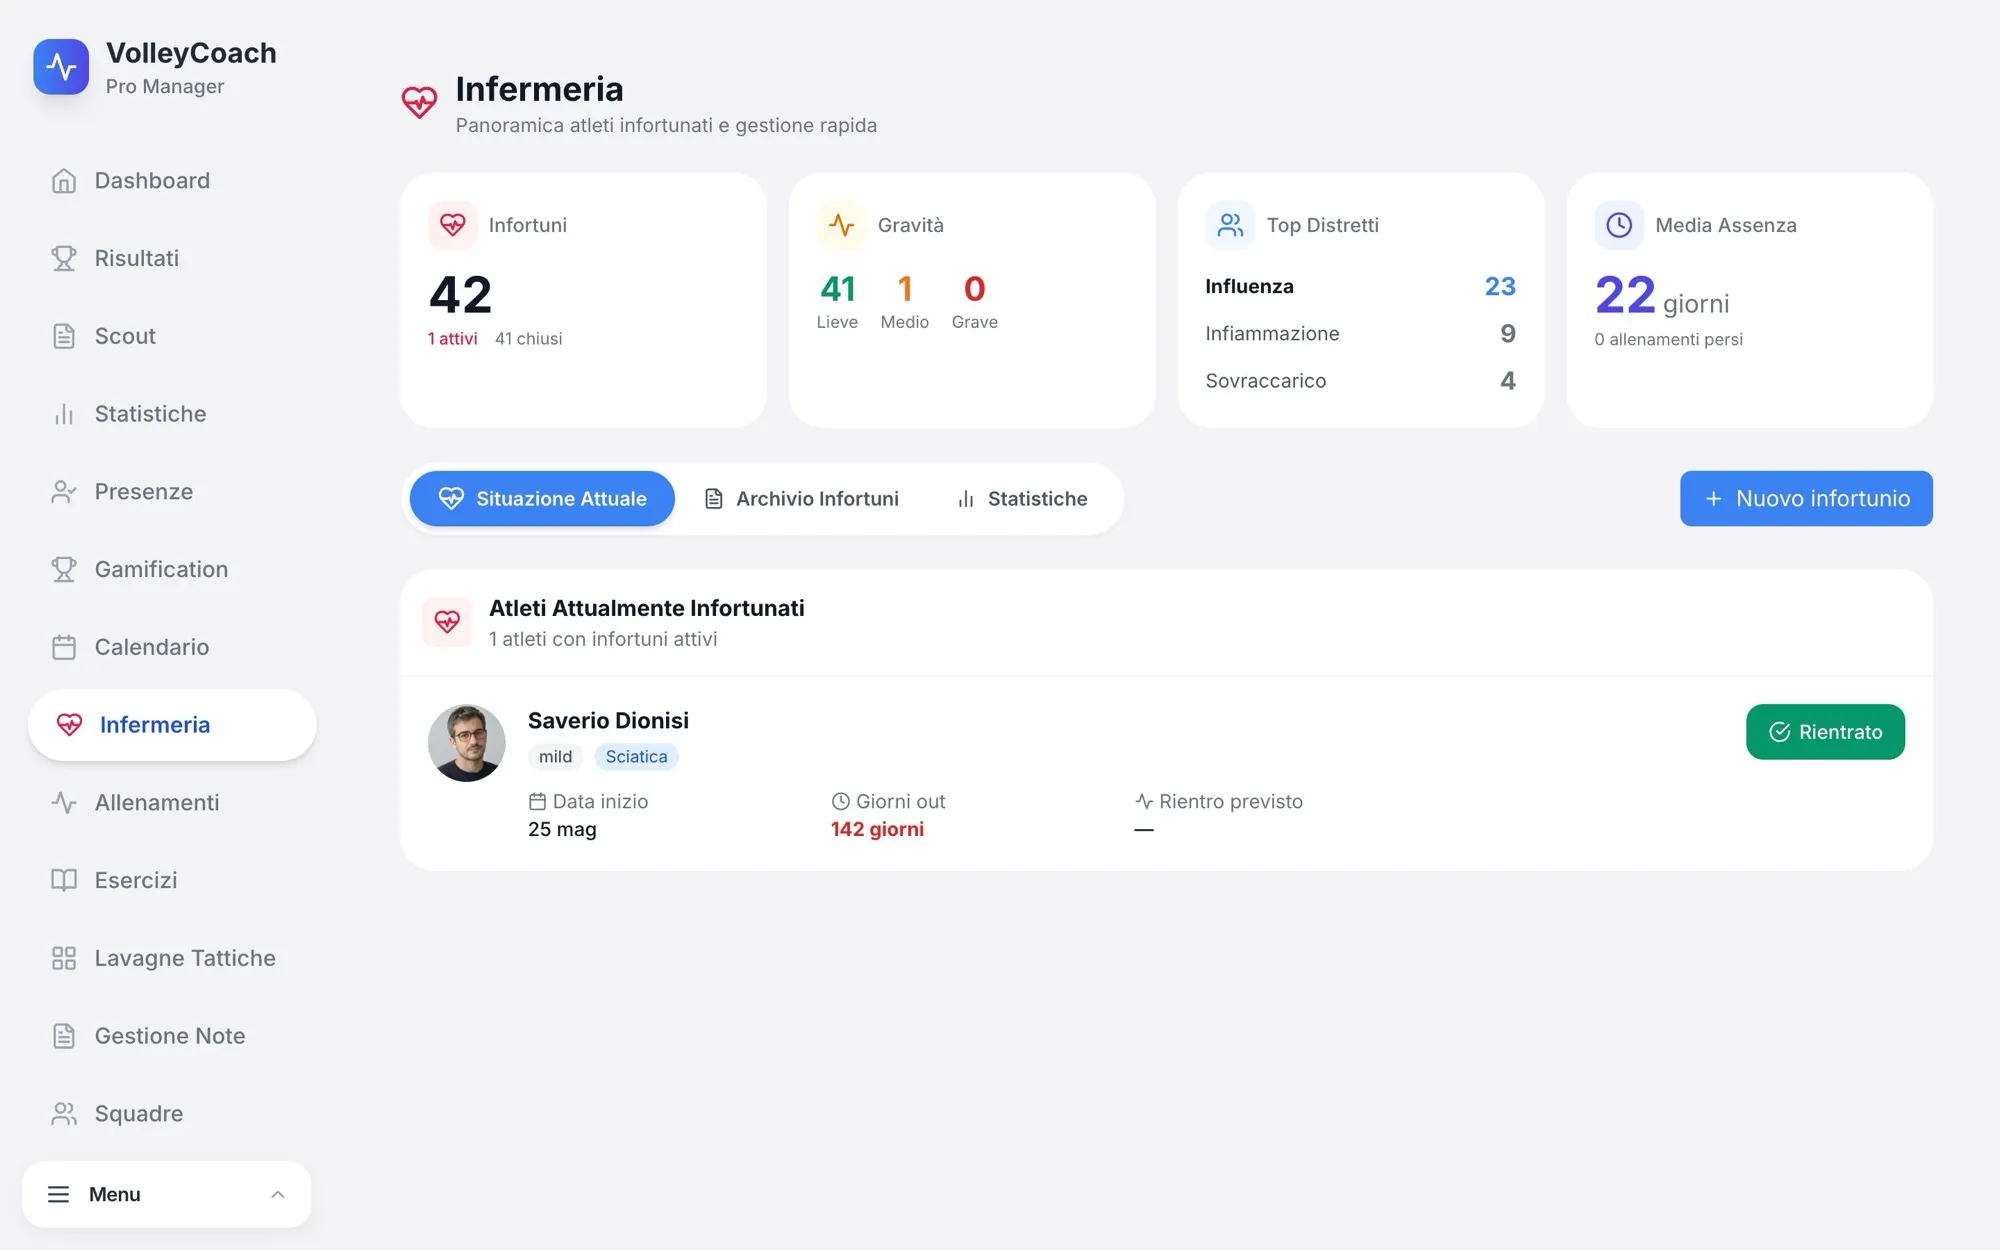The width and height of the screenshot is (2000, 1250).
Task: Click the Infermeria page header heart icon
Action: point(419,101)
